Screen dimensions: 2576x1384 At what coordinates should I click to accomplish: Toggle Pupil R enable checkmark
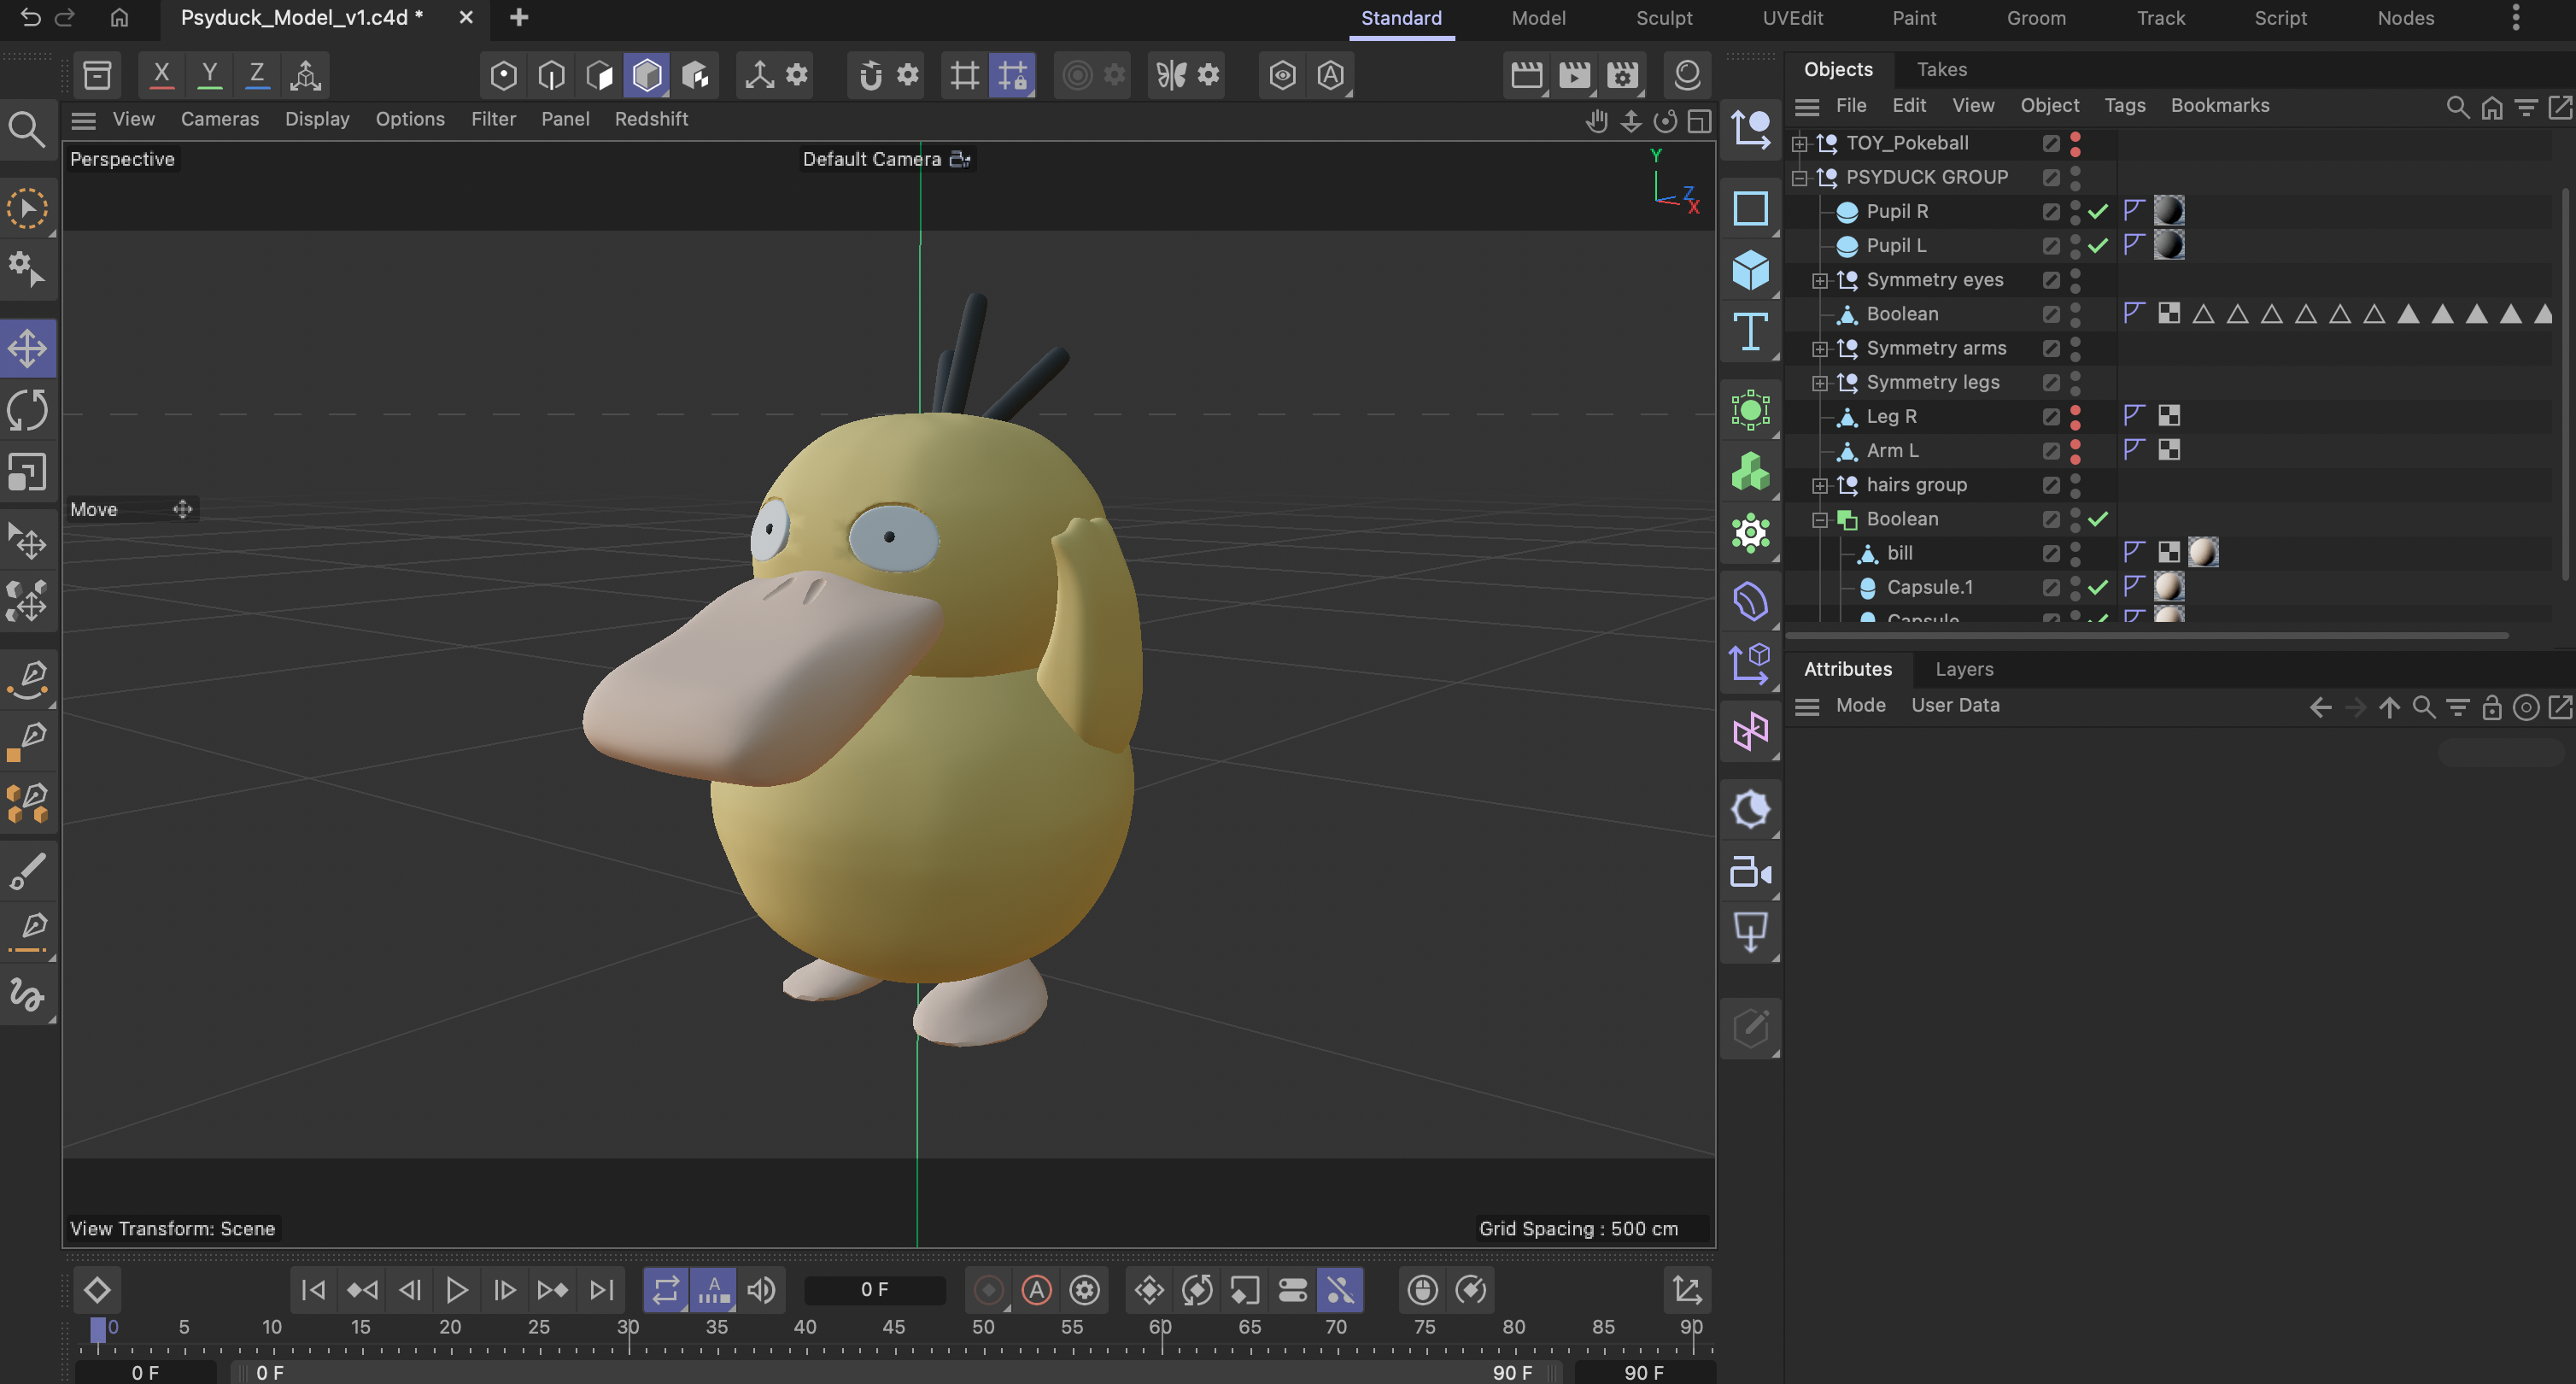coord(2098,211)
